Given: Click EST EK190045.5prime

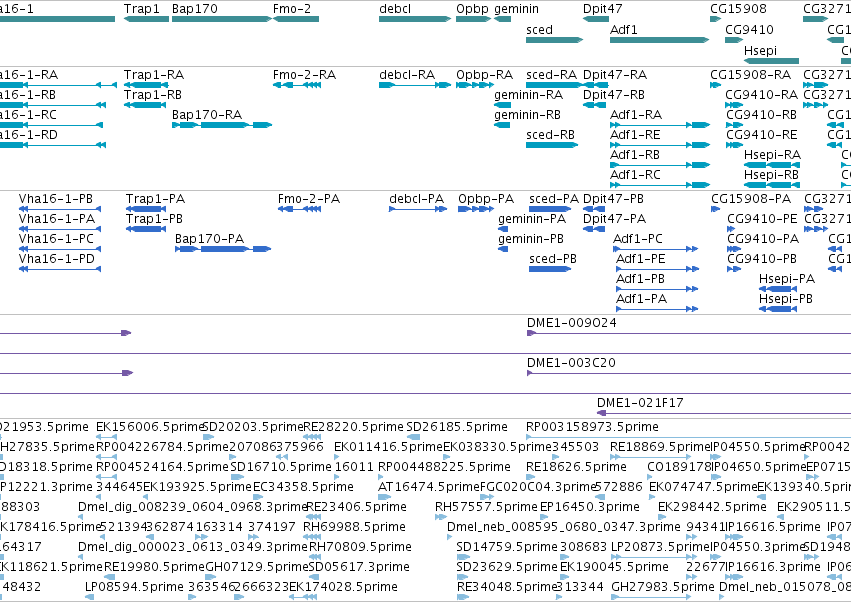Looking at the screenshot, I should point(564,577).
